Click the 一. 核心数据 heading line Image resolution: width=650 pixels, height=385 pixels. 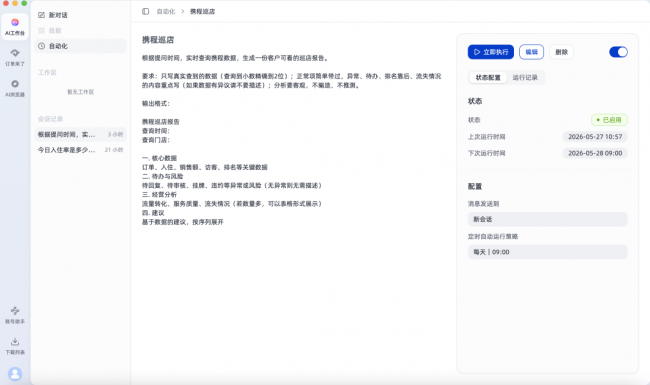[x=159, y=158]
